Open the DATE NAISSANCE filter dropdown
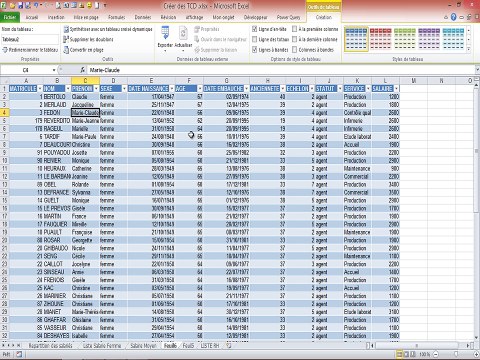The height and width of the screenshot is (360, 480). 172,89
